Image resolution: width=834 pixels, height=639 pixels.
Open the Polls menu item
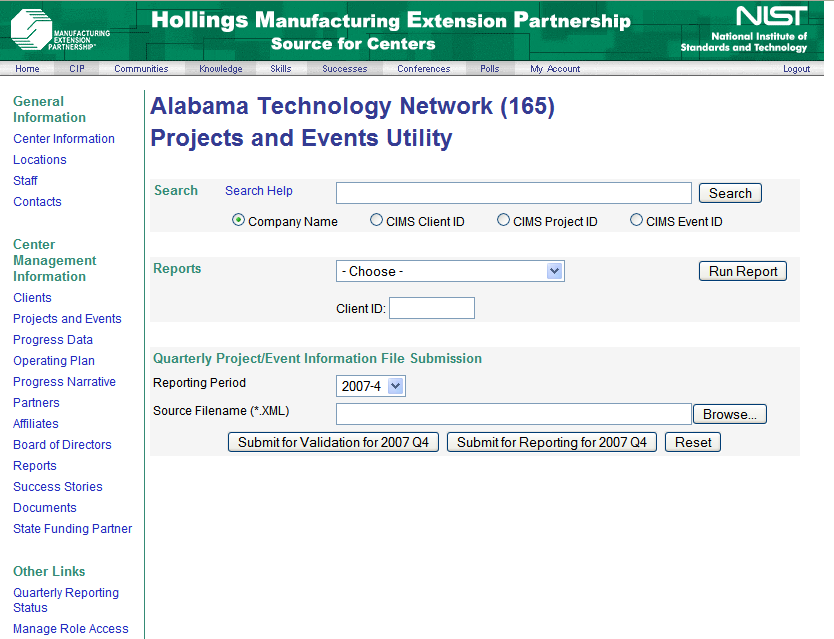coord(489,69)
